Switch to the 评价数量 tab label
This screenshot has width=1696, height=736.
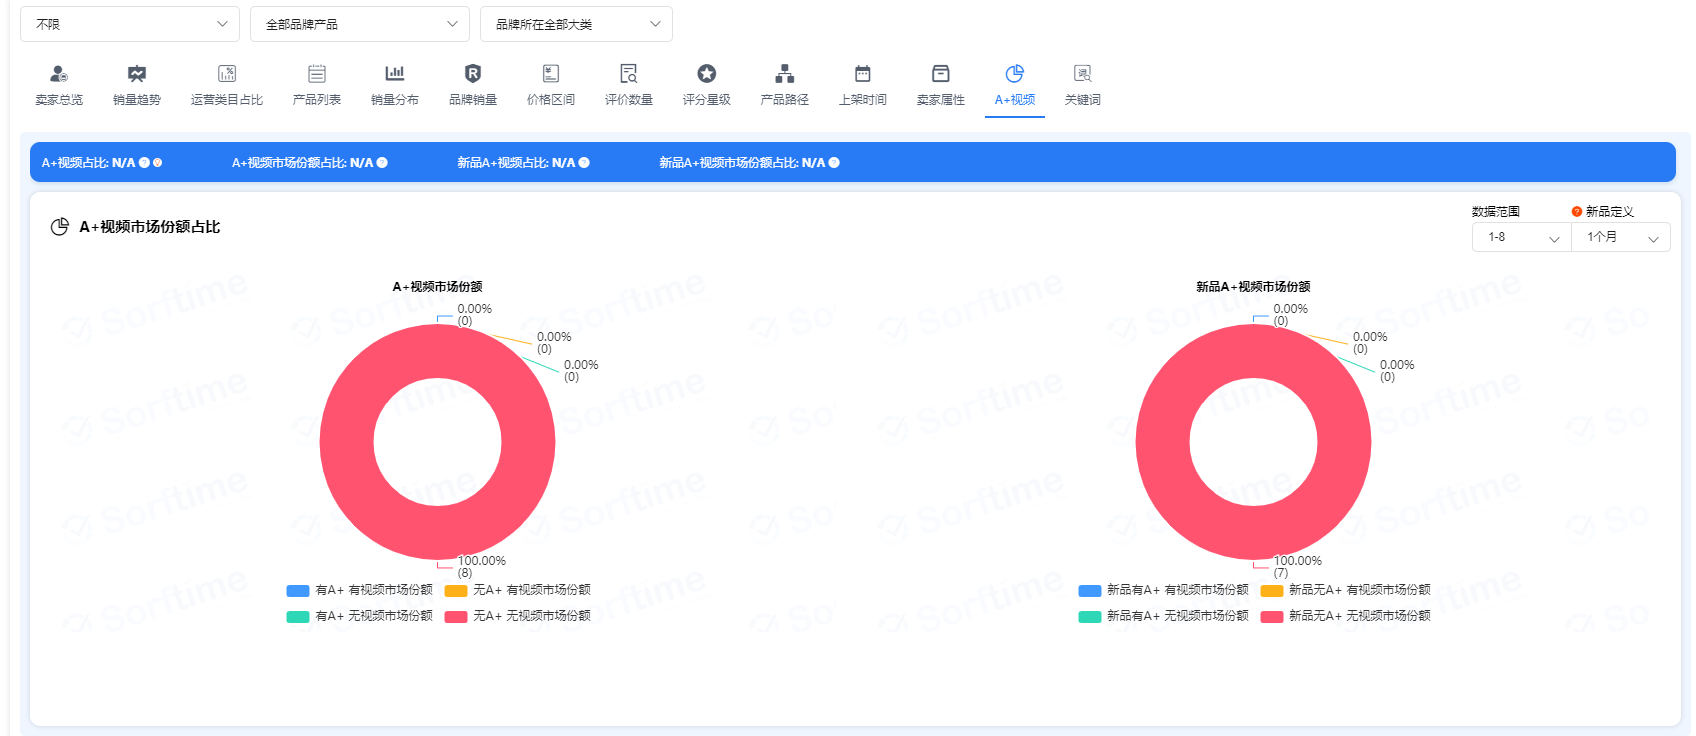(x=629, y=100)
